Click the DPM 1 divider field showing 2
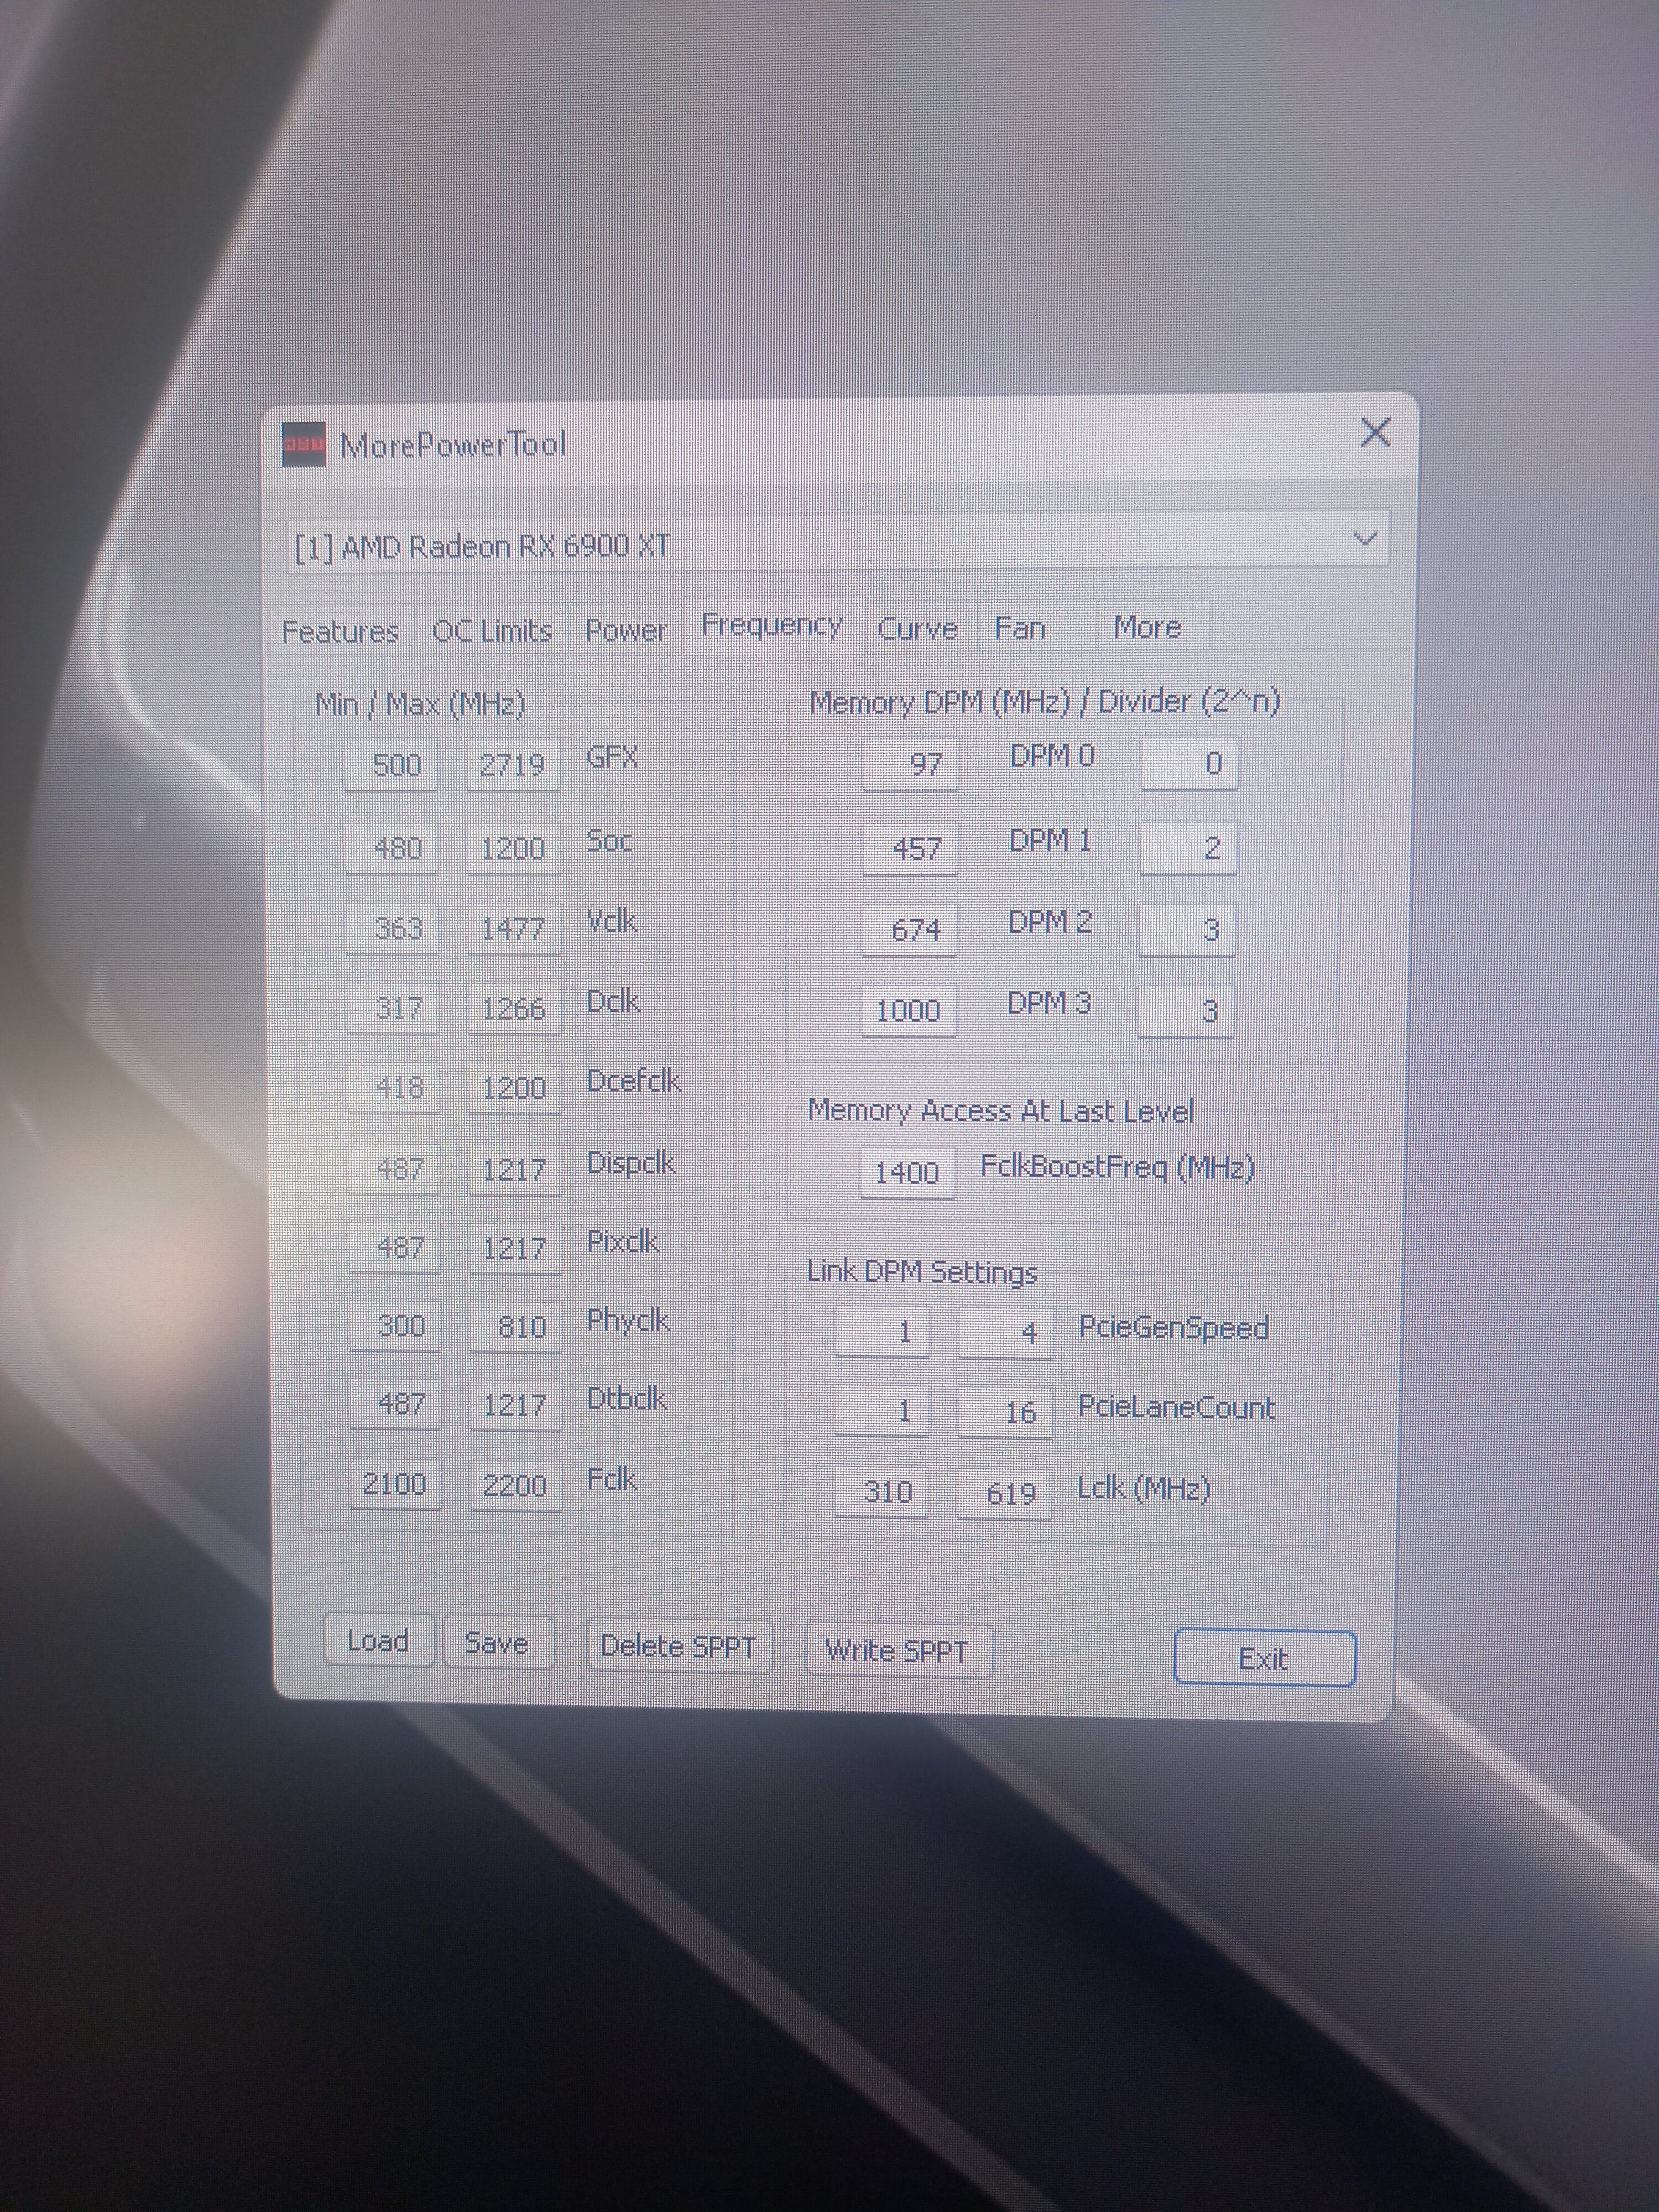 click(1188, 848)
